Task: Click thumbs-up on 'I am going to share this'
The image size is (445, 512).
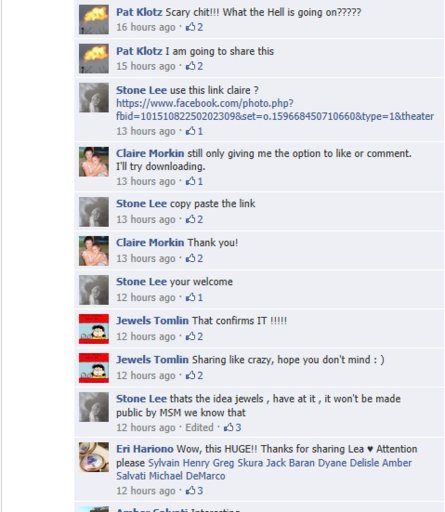Action: point(190,66)
